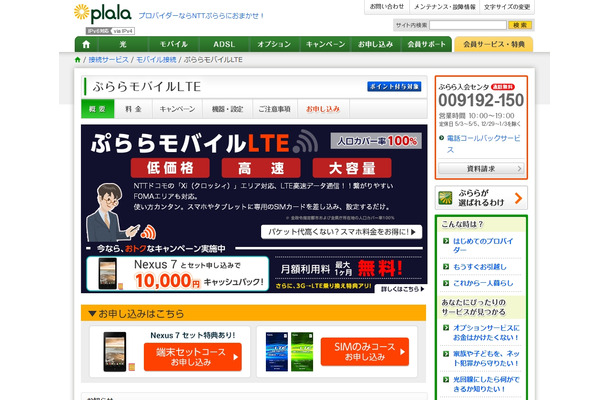Open オプションサービスにお金はかけたくない link
Viewport: 610px width, 400px height.
486,332
